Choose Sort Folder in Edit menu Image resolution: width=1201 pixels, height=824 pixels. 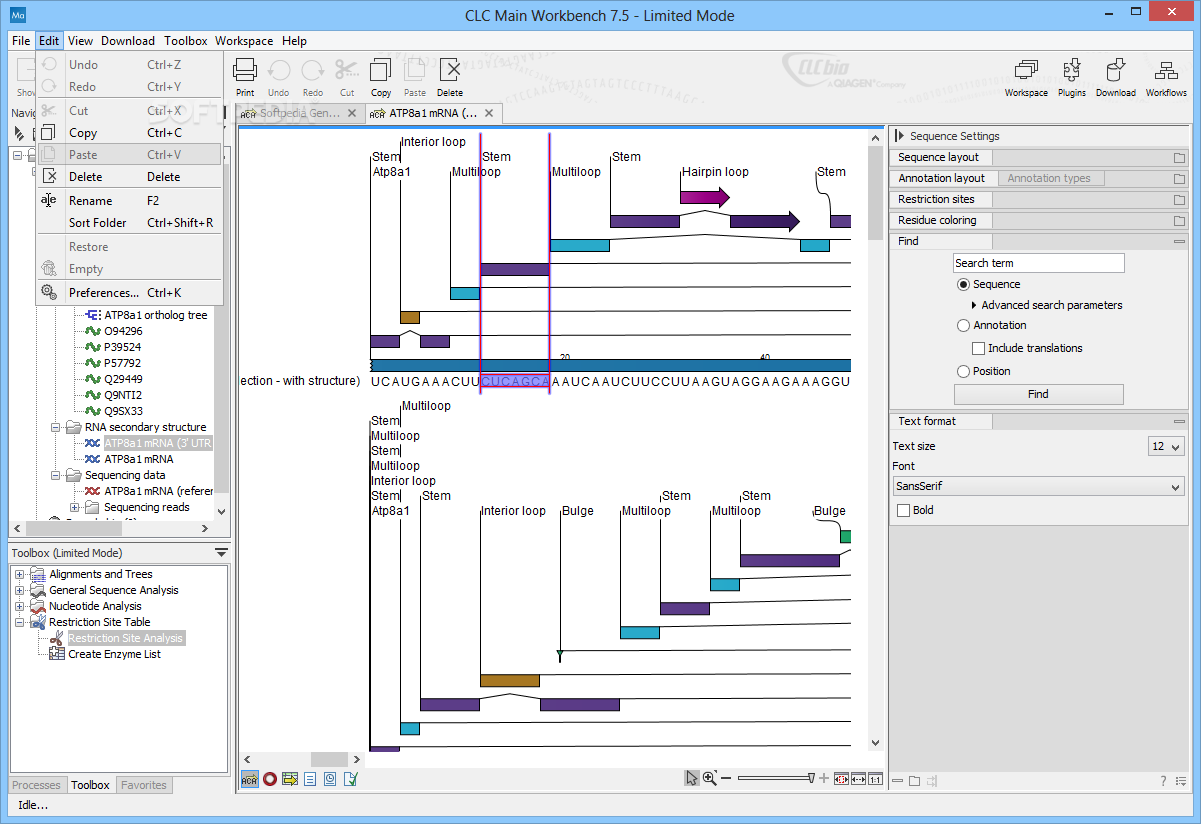point(129,222)
